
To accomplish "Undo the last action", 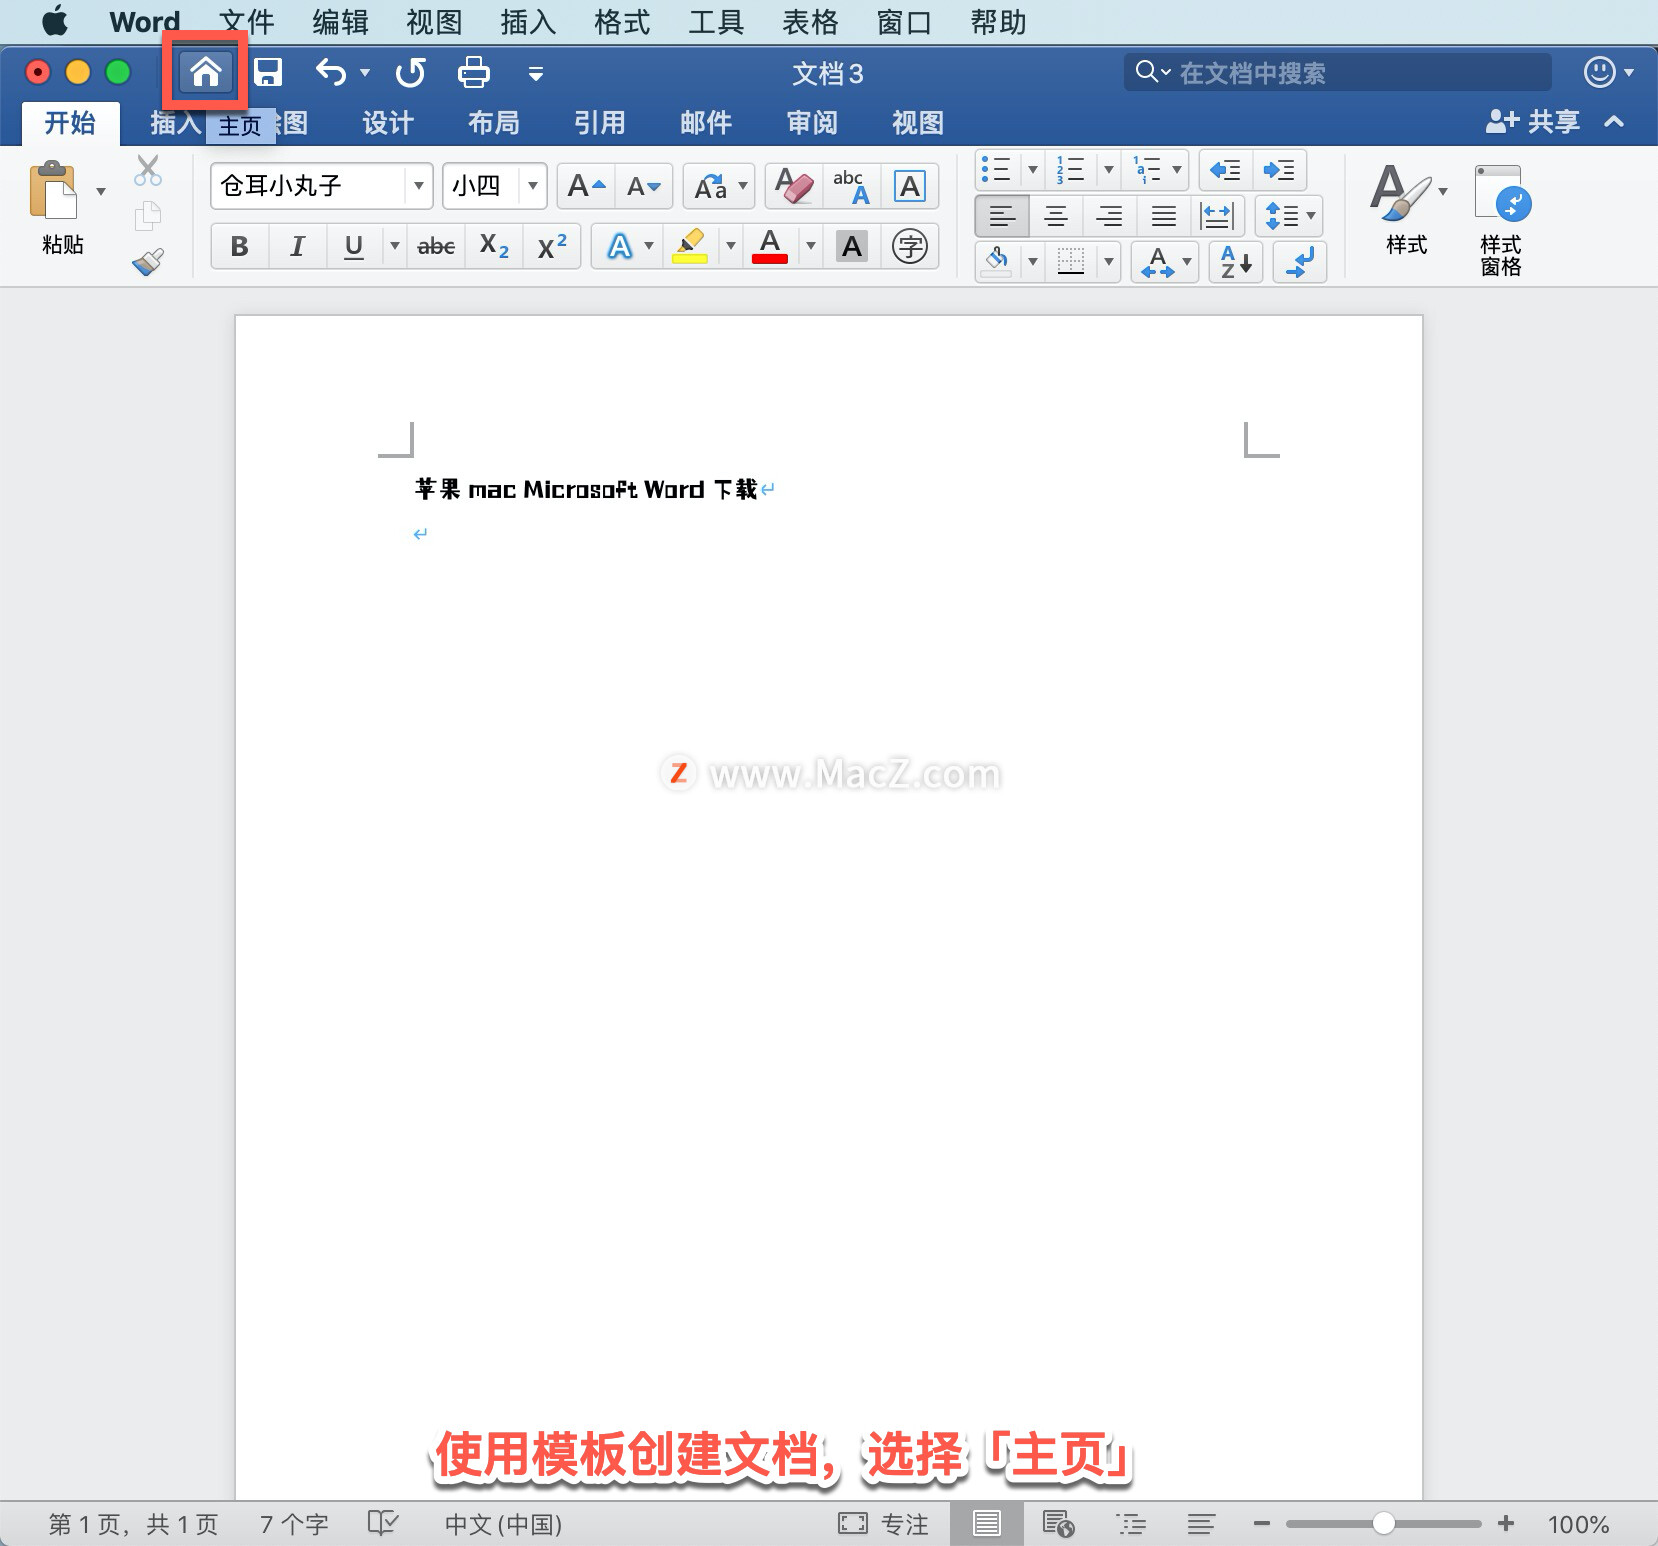I will point(330,72).
